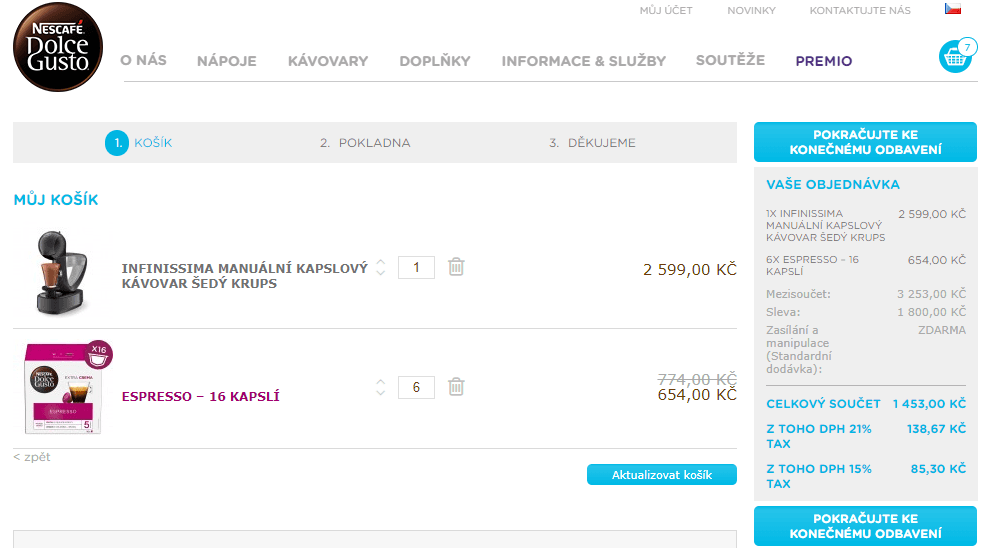
Task: Click the Infinissima quantity field showing 1
Action: tap(416, 267)
